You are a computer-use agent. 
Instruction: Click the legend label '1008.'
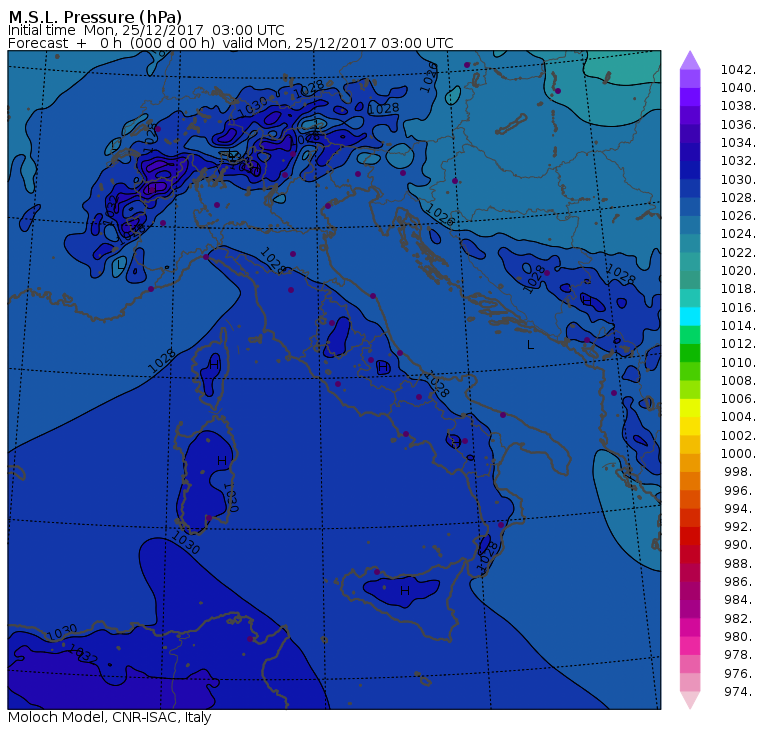coord(738,381)
